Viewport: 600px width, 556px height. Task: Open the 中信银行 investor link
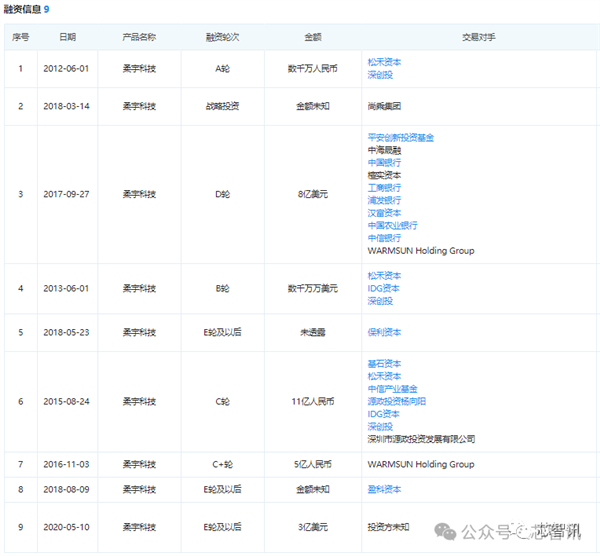coord(384,238)
